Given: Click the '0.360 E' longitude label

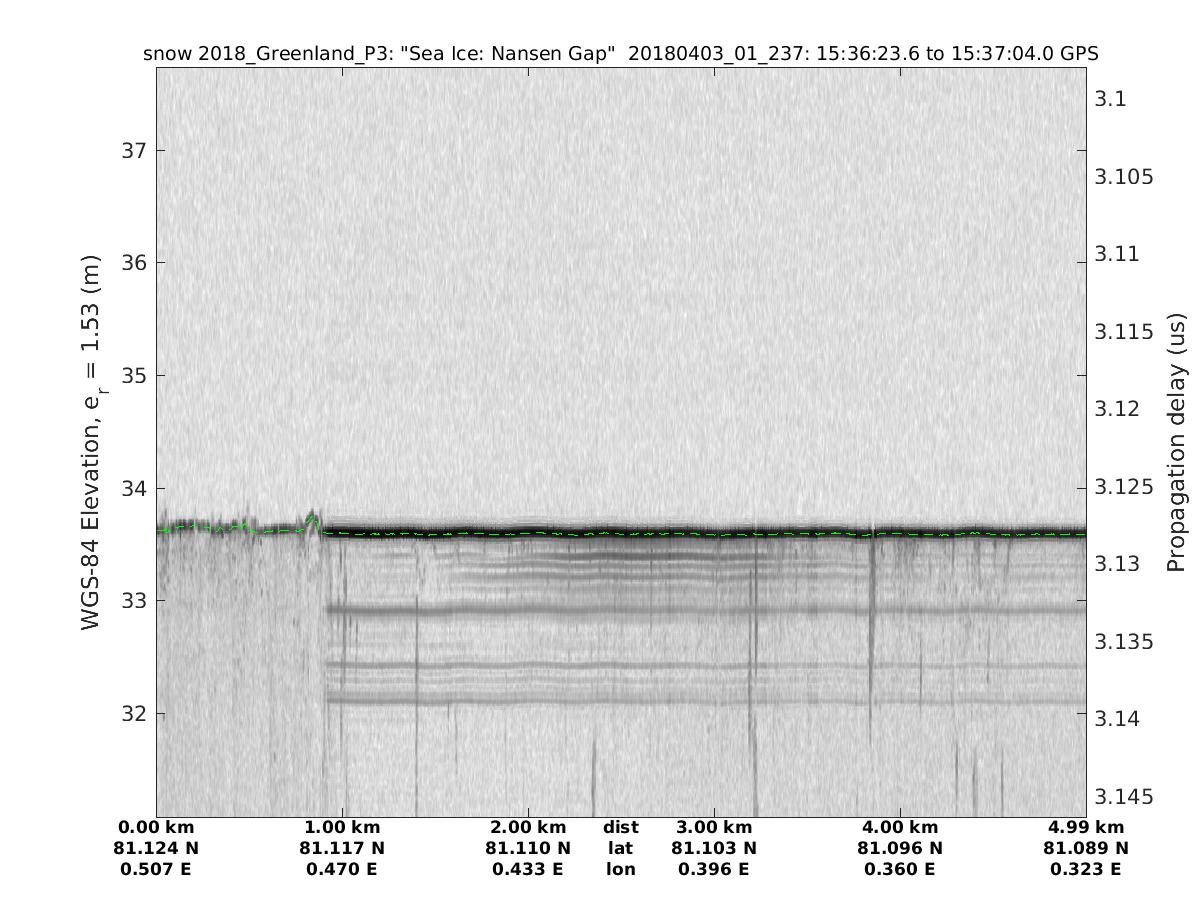Looking at the screenshot, I should [900, 869].
